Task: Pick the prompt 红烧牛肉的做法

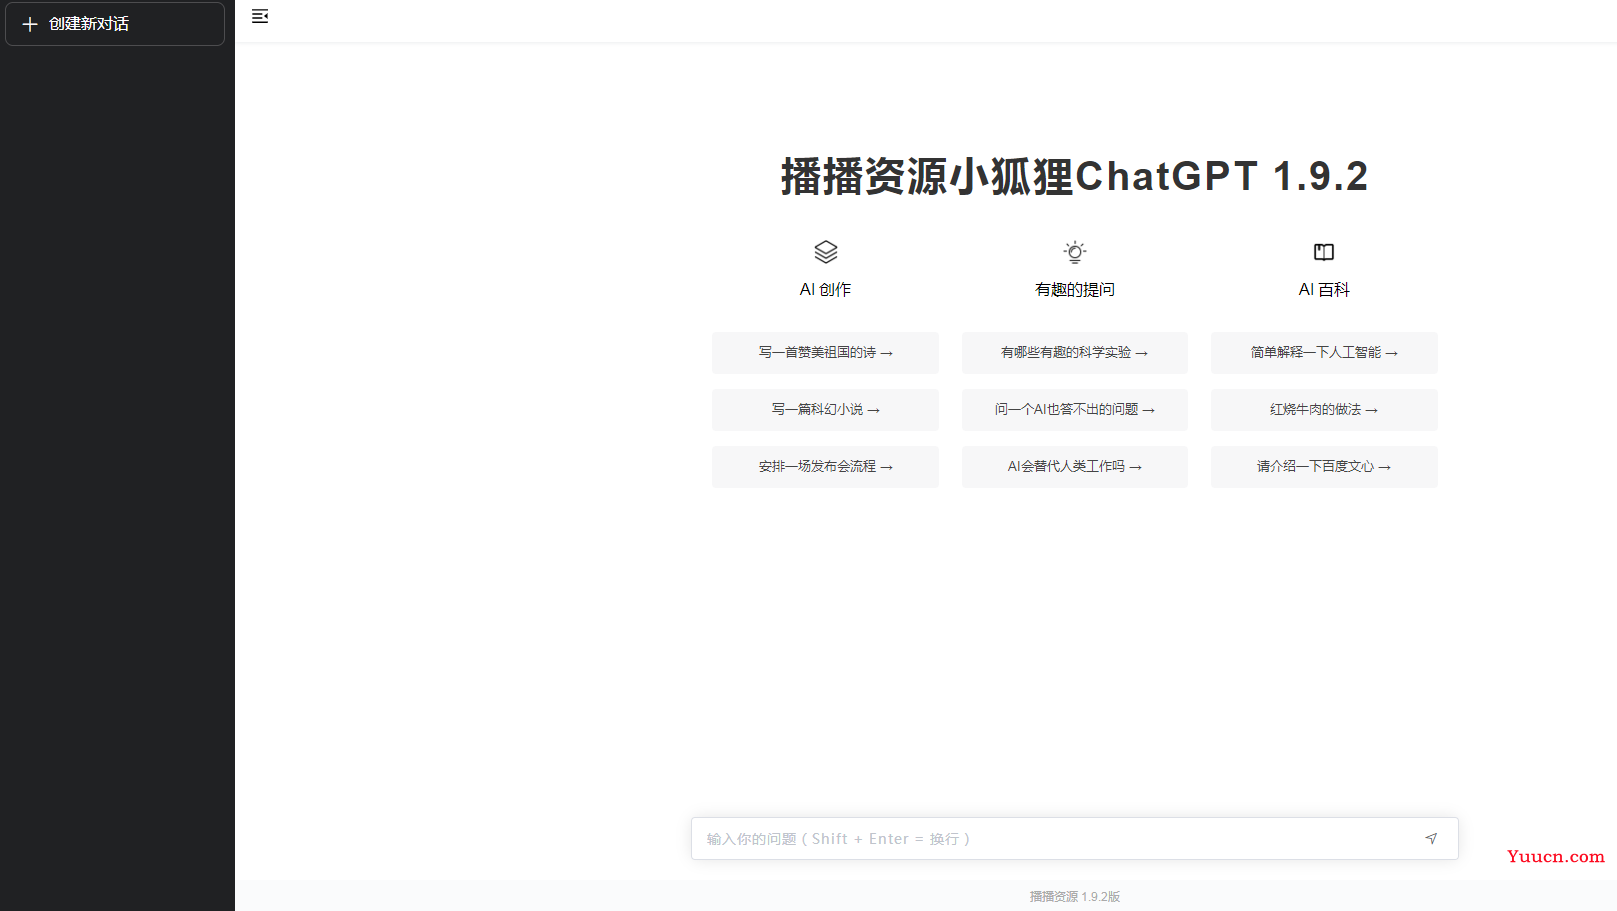Action: pyautogui.click(x=1324, y=410)
